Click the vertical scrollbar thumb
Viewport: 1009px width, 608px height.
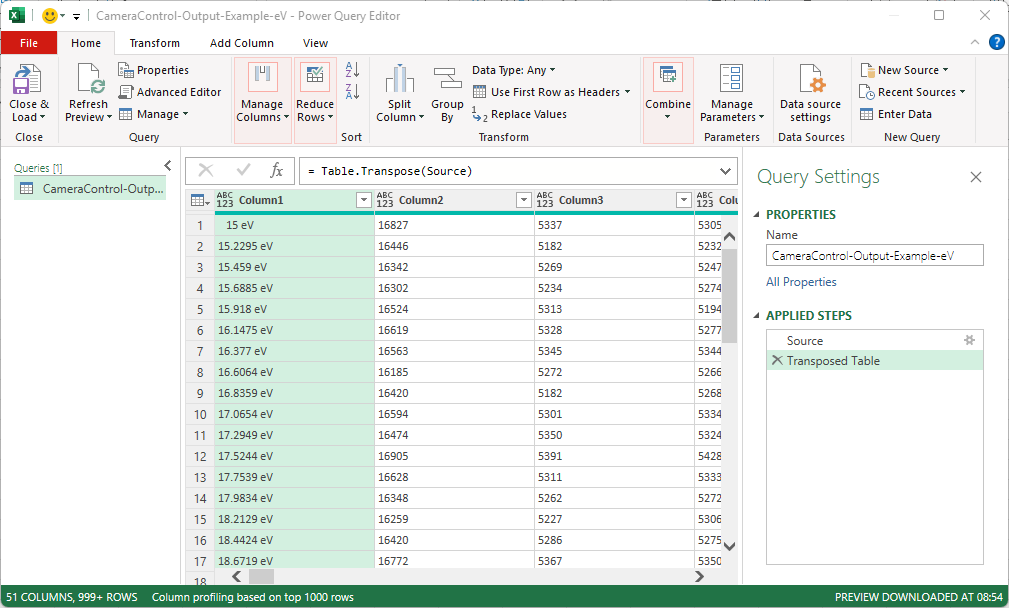pos(729,296)
